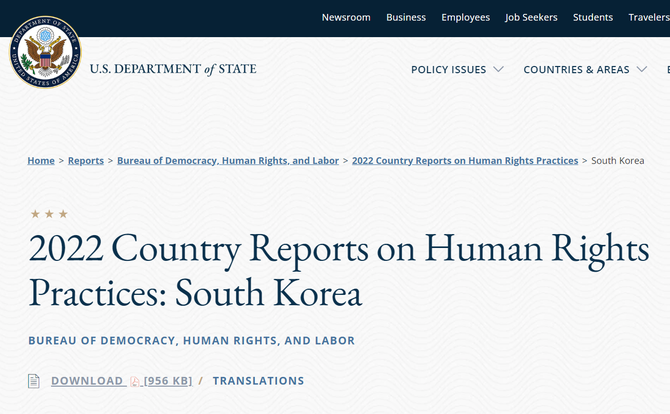Click the Travelers link in top bar
The width and height of the screenshot is (670, 414).
click(x=648, y=17)
